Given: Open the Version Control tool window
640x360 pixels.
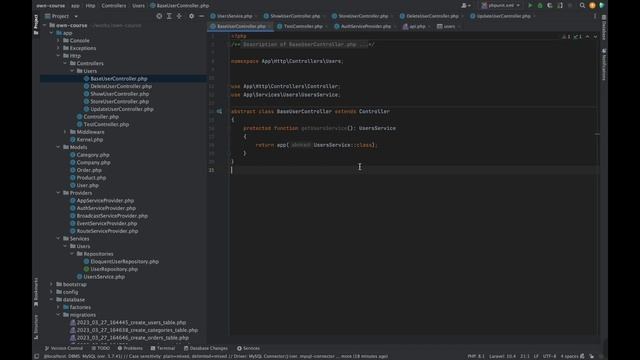Looking at the screenshot, I should point(64,349).
